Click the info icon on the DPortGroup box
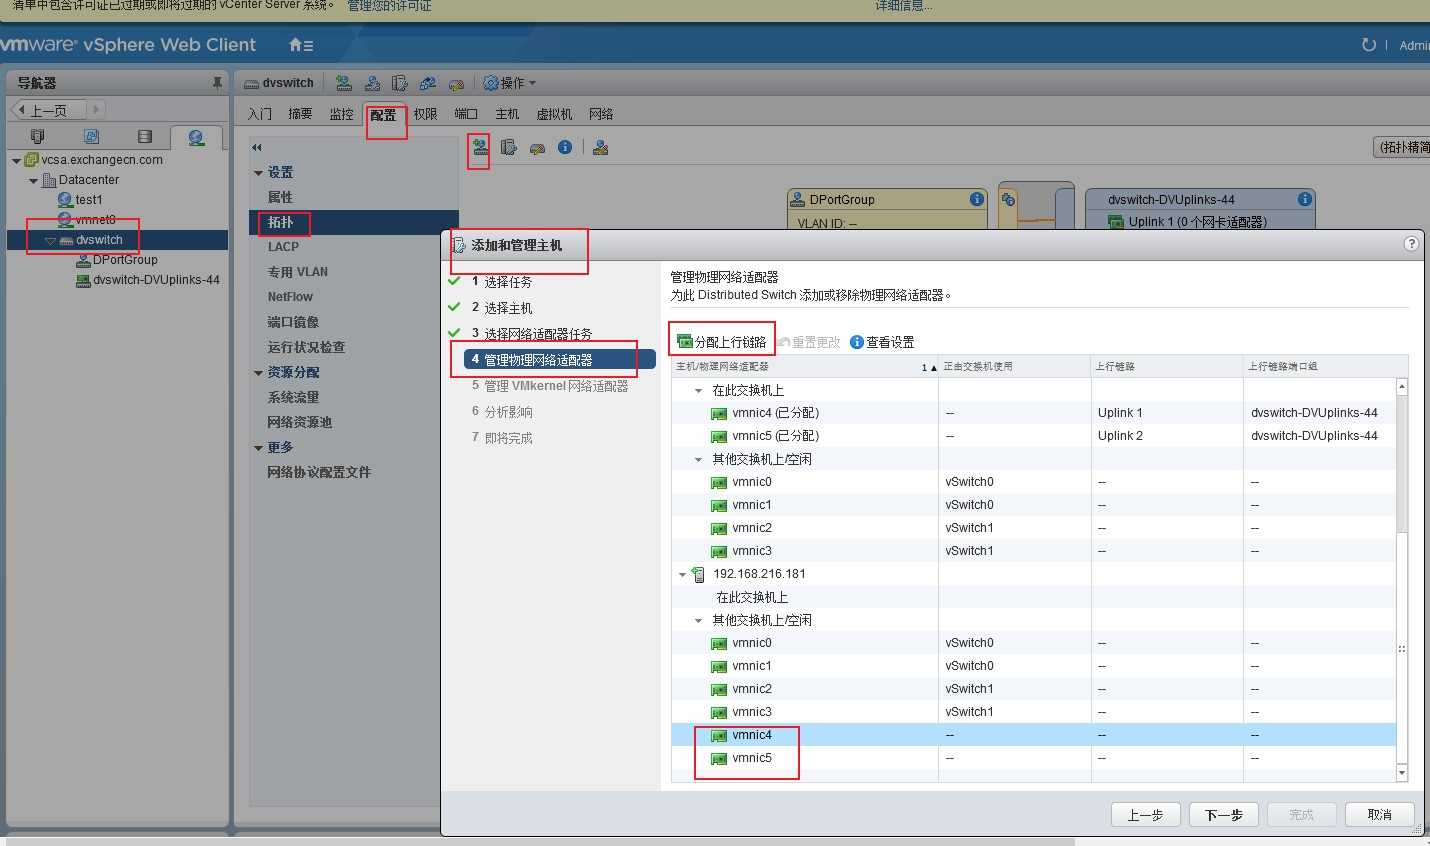Viewport: 1430px width, 846px height. point(977,199)
